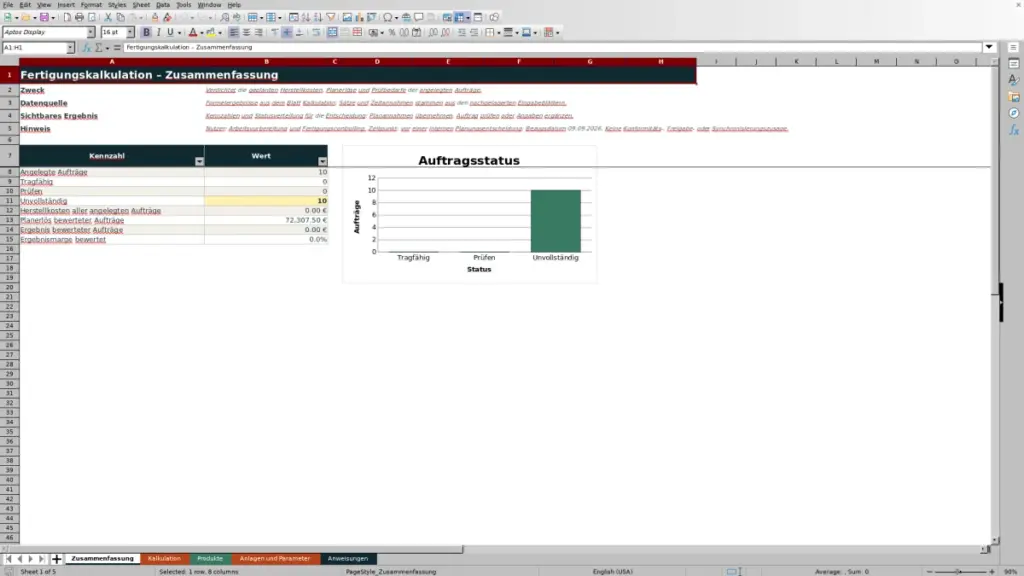This screenshot has height=576, width=1024.
Task: Open the Wert column filter dropdown
Action: click(323, 161)
